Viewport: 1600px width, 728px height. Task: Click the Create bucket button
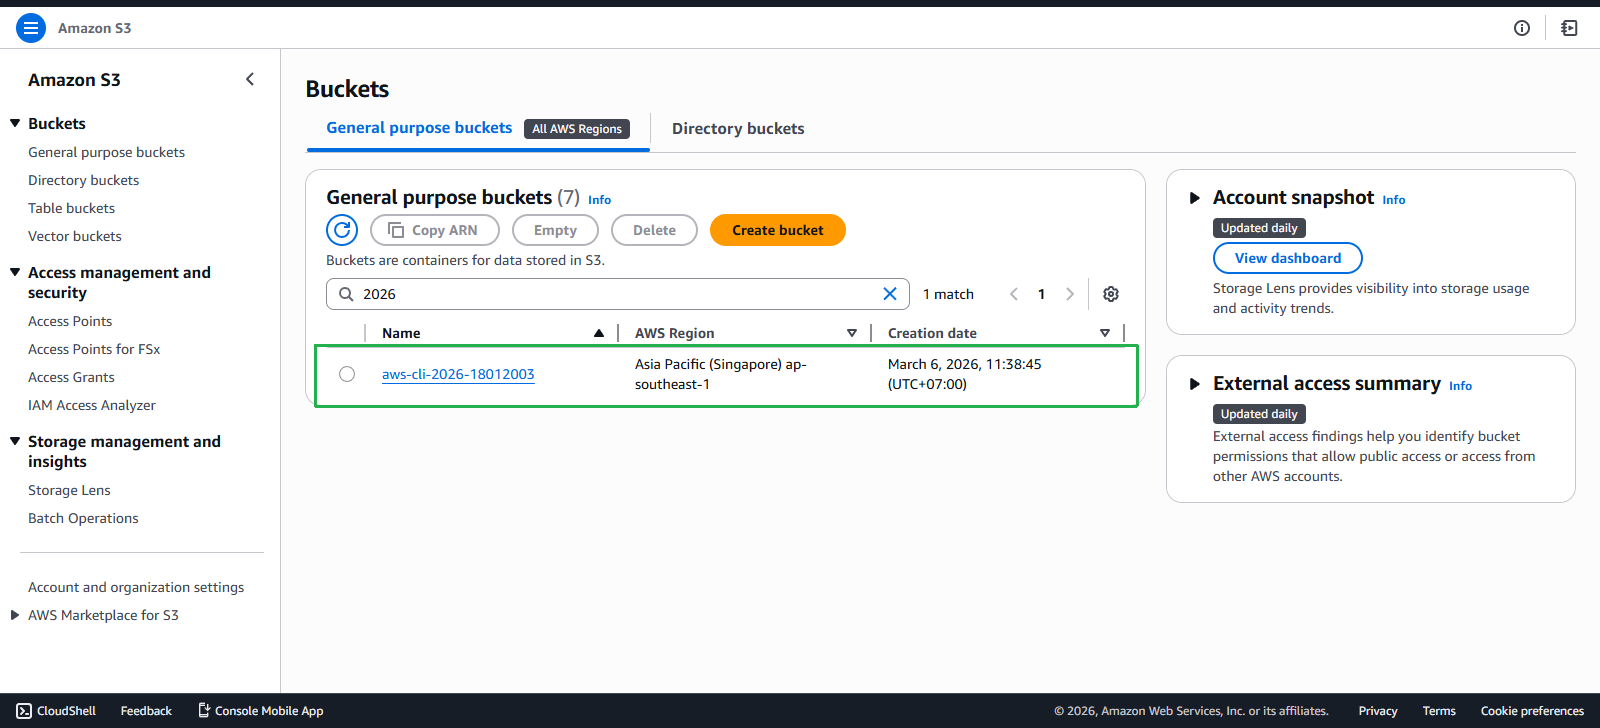778,230
